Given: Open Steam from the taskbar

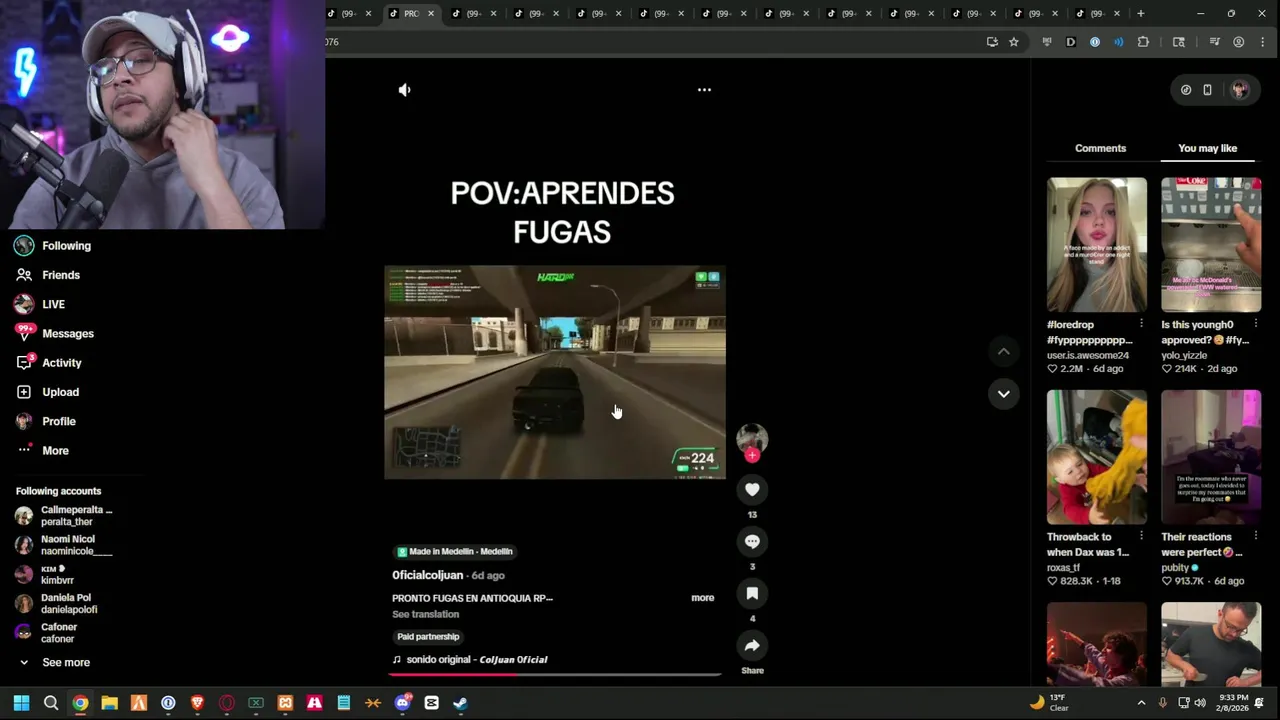Looking at the screenshot, I should point(461,703).
